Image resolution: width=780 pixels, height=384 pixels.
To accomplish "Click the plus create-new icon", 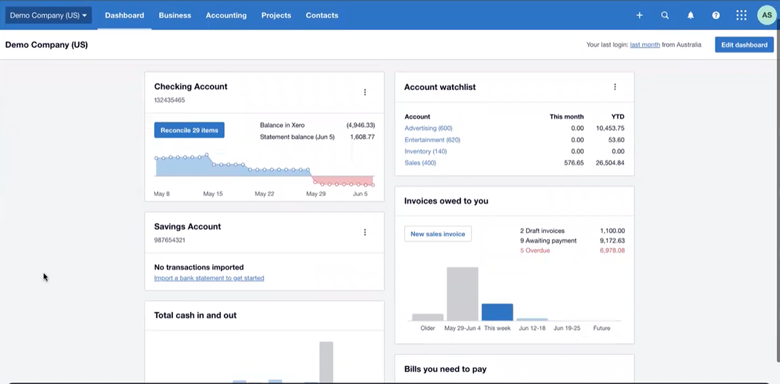I will (x=639, y=15).
